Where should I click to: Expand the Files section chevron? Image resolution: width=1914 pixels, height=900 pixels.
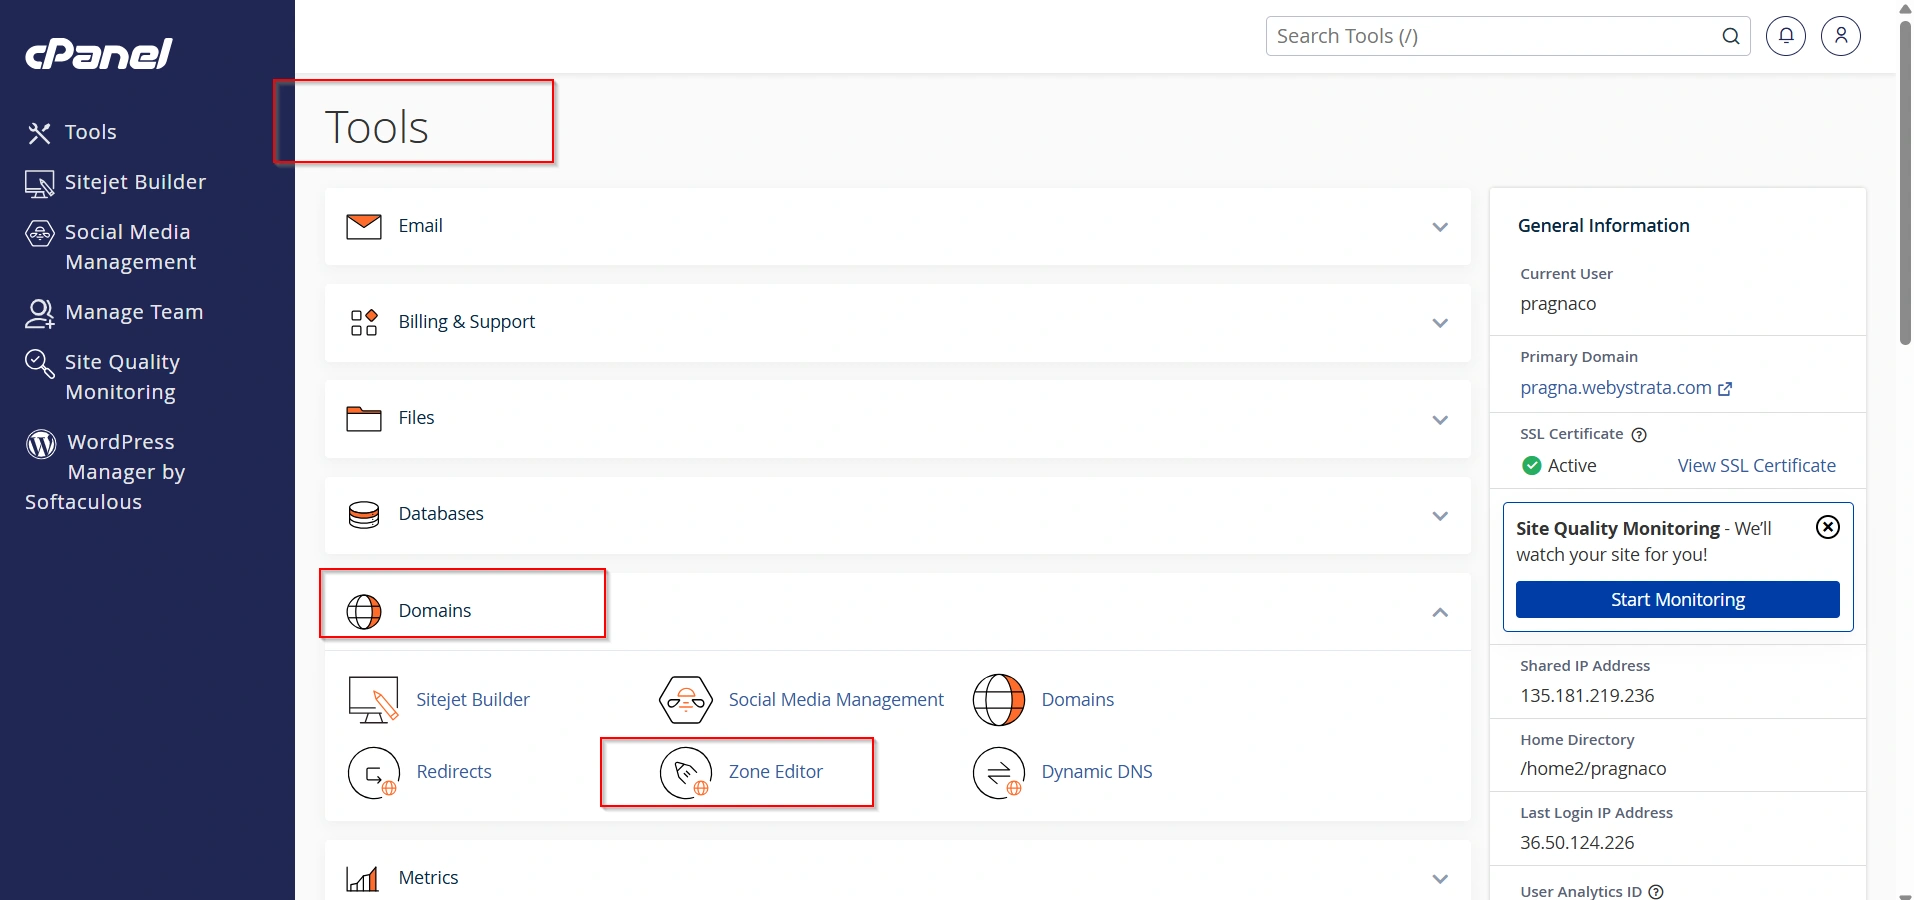coord(1440,420)
